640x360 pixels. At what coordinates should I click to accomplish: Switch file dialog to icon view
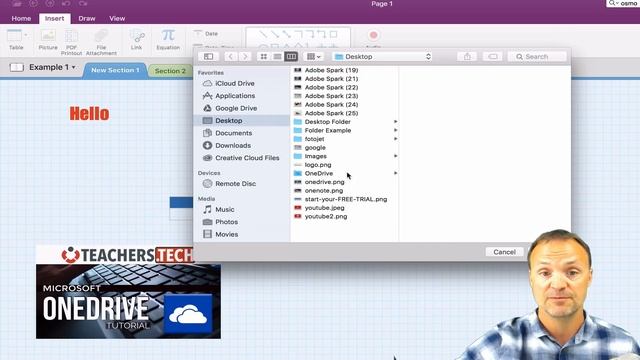click(x=264, y=56)
